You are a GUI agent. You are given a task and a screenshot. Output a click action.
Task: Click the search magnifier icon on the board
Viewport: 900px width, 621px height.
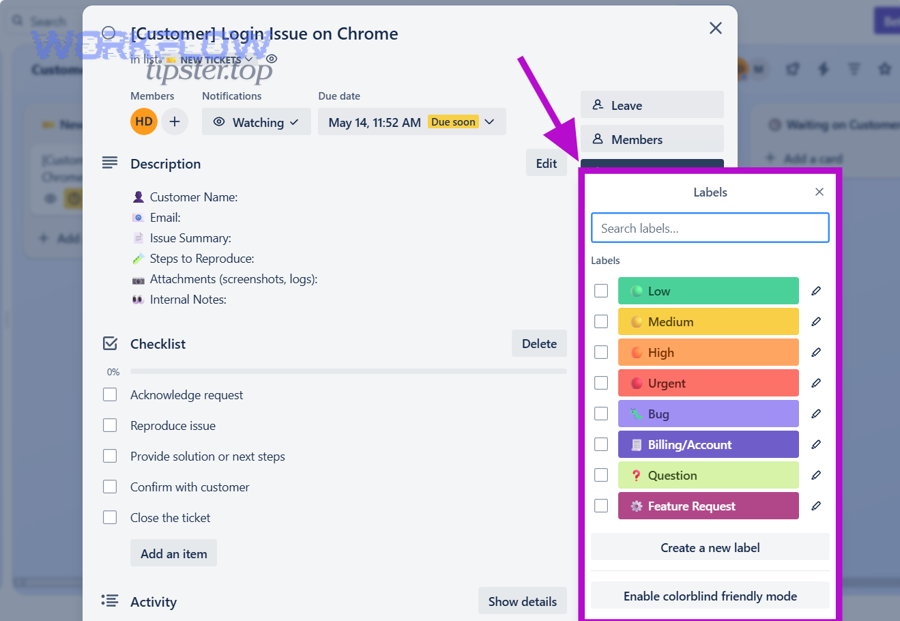[x=18, y=21]
